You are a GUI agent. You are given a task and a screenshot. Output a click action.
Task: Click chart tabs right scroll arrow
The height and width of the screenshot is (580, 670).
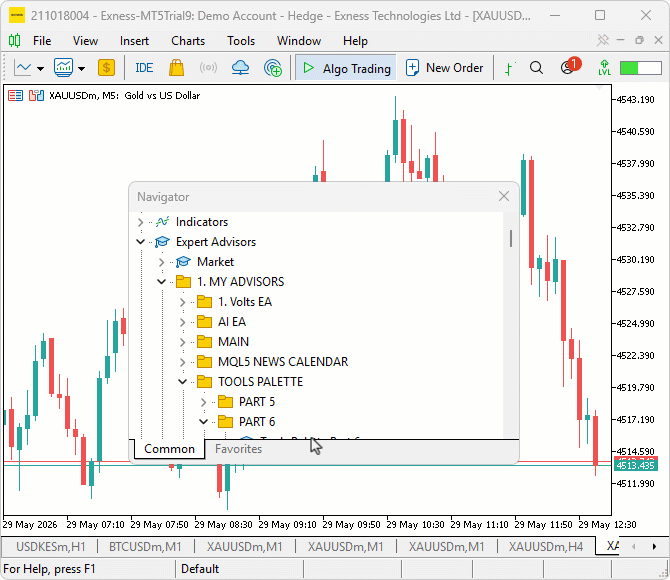(x=654, y=547)
